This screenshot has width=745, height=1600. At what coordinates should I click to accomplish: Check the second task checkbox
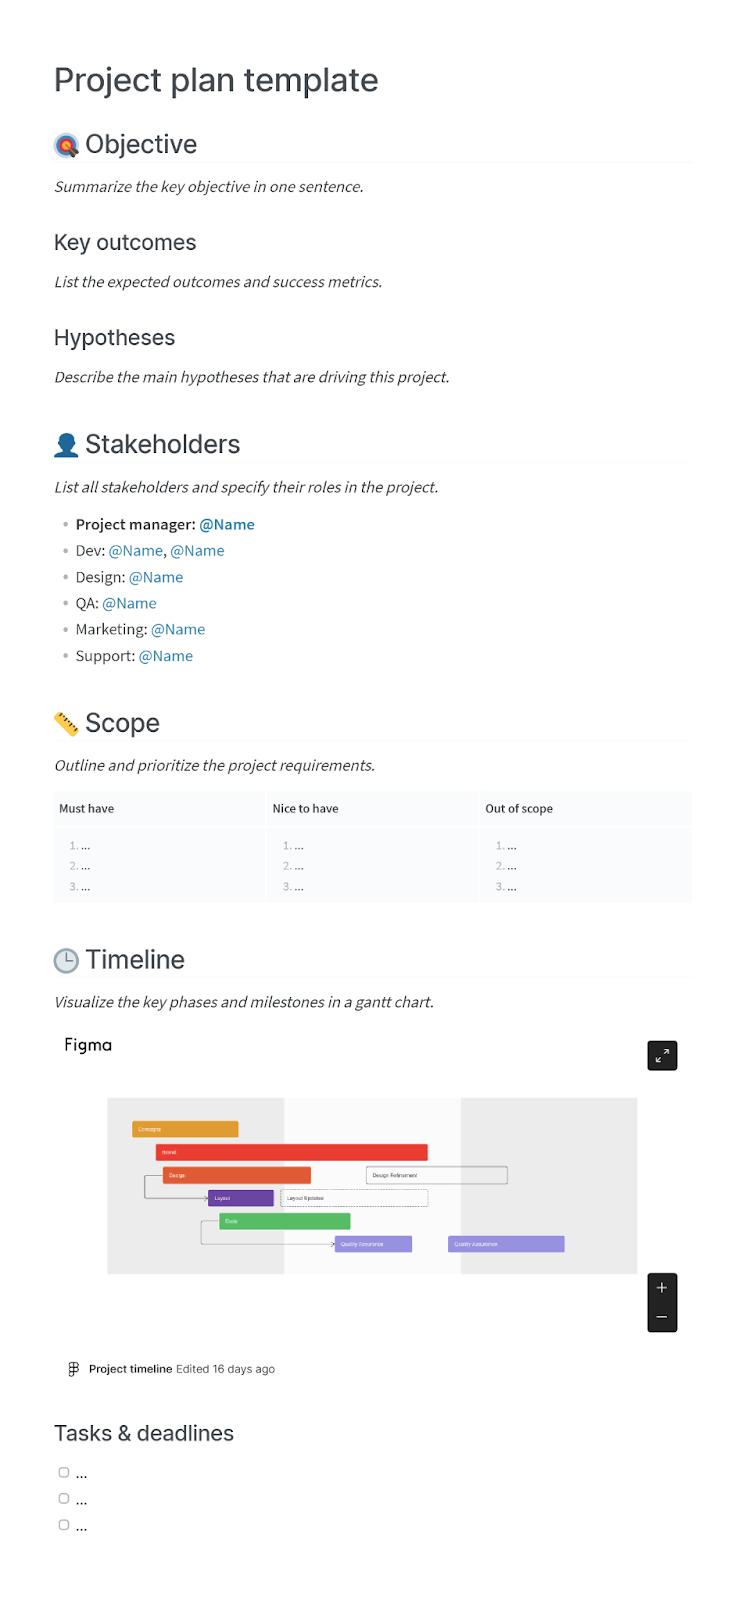click(64, 1498)
